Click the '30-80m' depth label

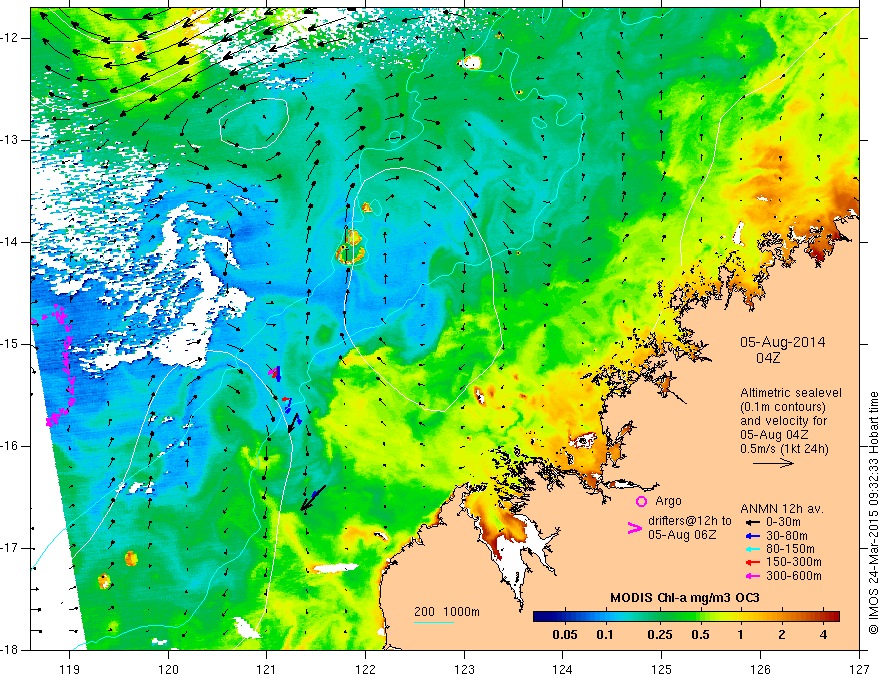787,536
